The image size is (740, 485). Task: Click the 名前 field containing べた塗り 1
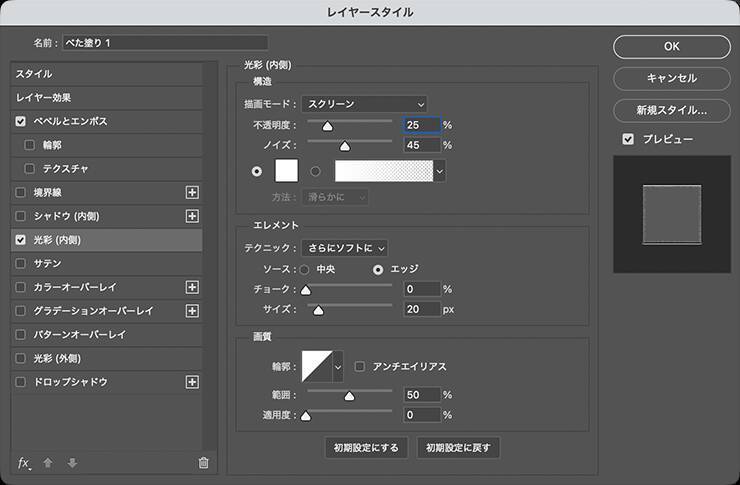click(165, 43)
